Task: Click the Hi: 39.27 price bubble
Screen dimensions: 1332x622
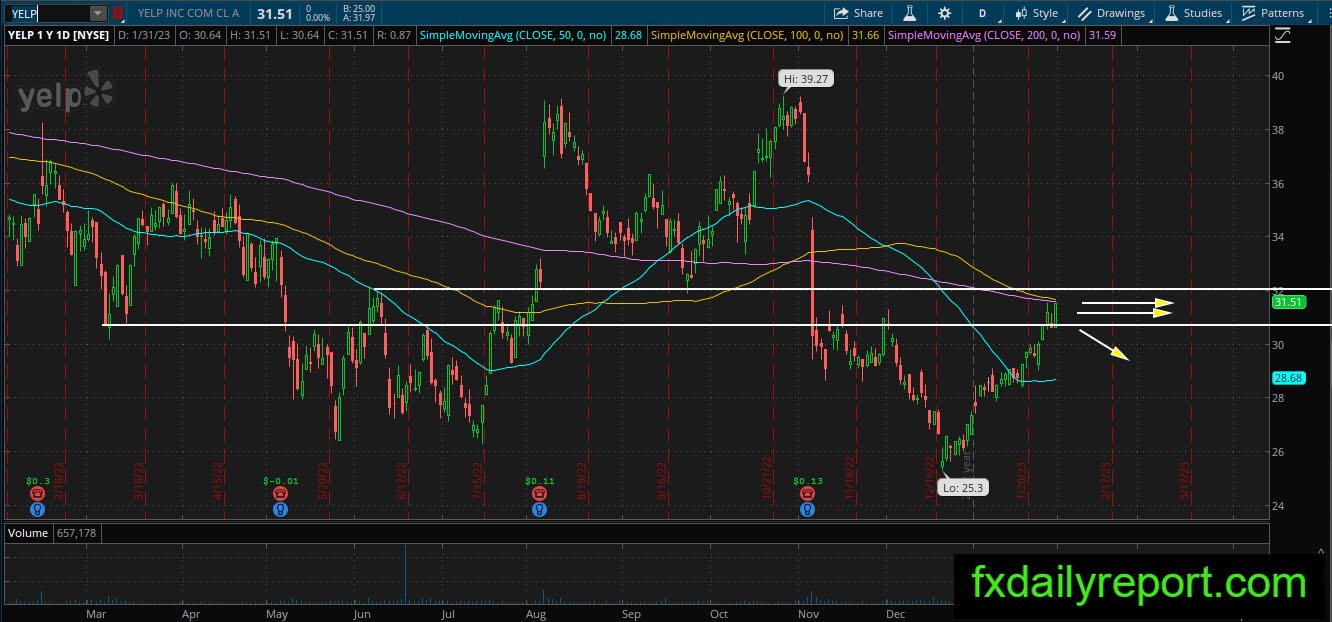Action: click(x=806, y=78)
